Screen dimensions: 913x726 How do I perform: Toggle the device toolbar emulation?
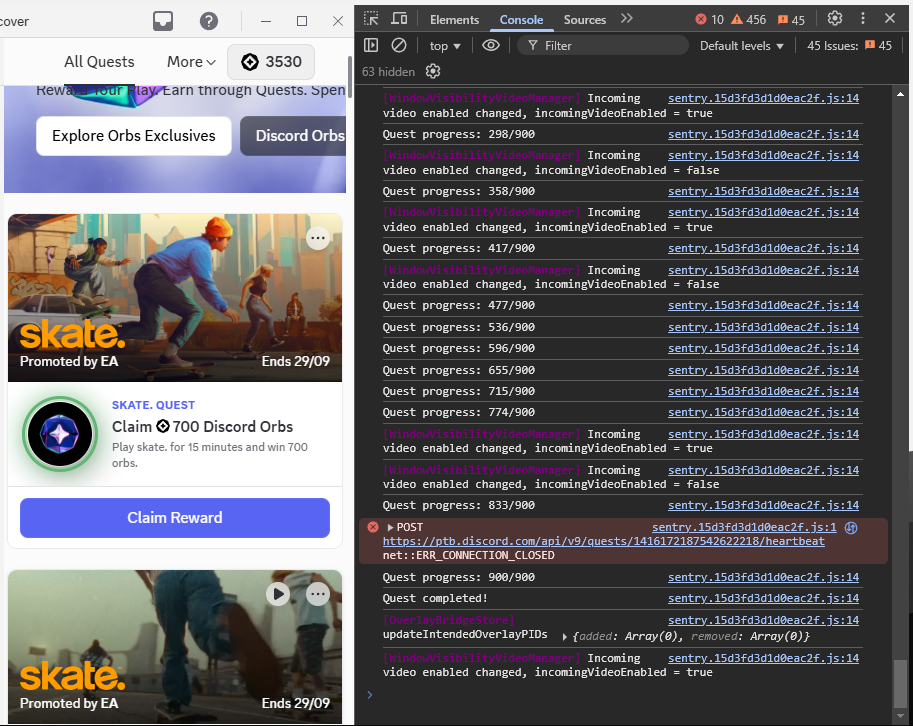(x=398, y=19)
